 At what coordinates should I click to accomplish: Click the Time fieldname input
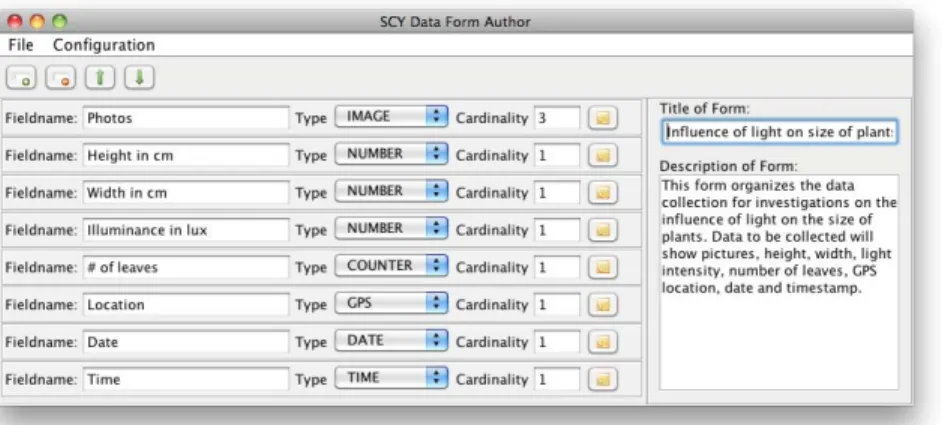tap(186, 379)
